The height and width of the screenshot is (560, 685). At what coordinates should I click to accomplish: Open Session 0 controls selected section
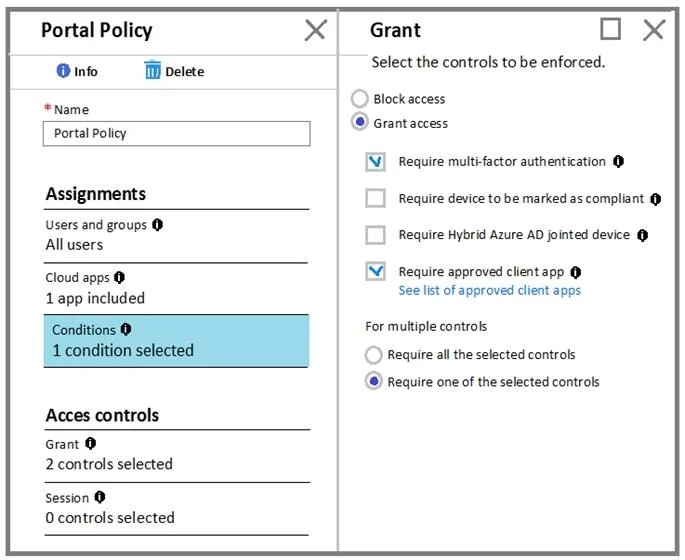[x=176, y=509]
